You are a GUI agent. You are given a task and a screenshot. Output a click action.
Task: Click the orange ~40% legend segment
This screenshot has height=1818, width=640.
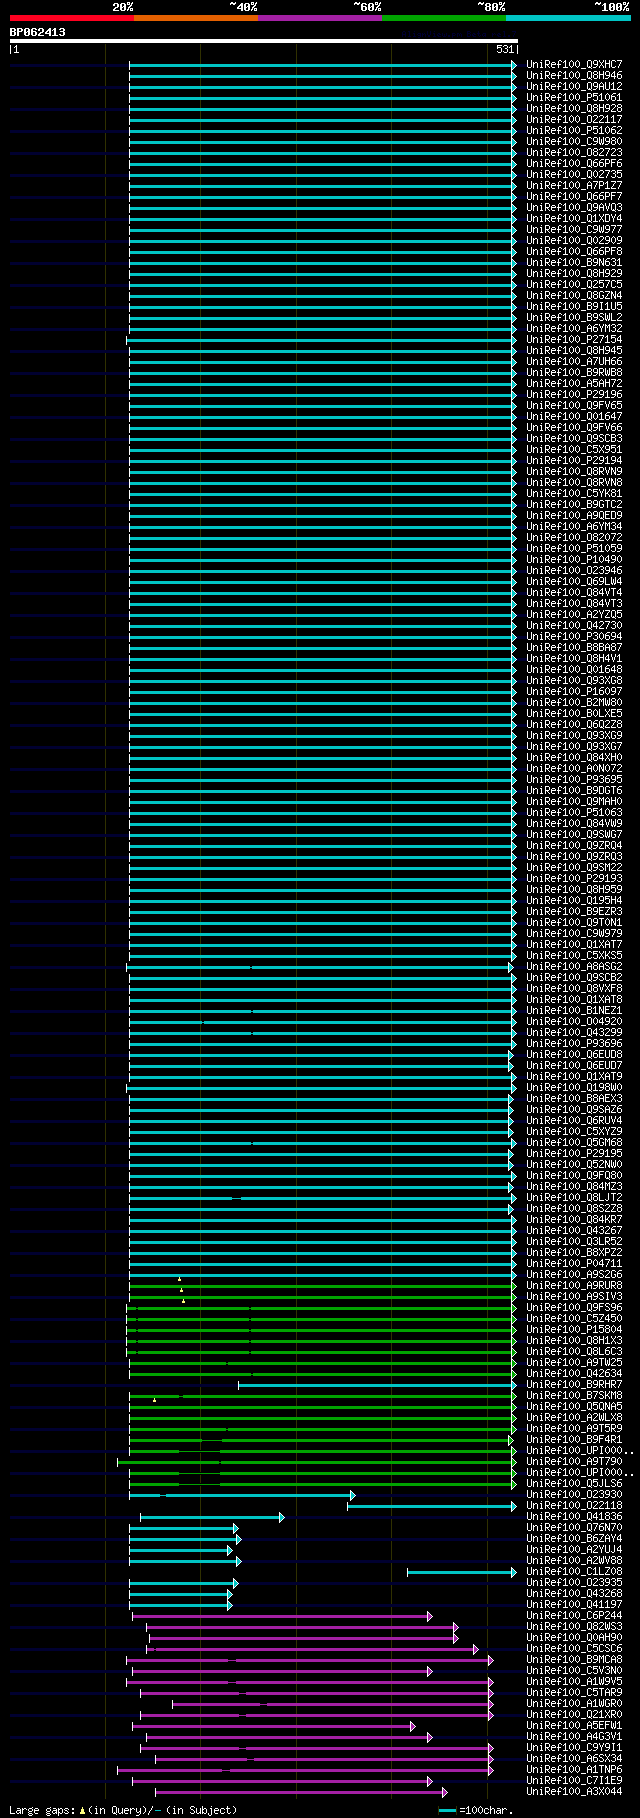[195, 18]
